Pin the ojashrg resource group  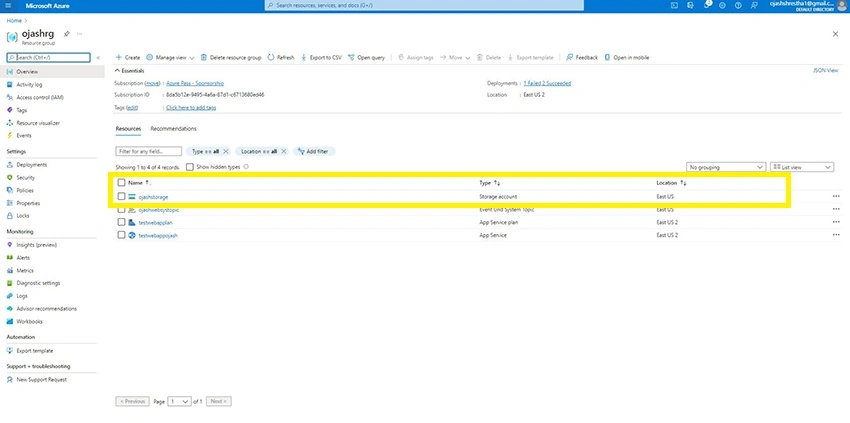(x=66, y=34)
